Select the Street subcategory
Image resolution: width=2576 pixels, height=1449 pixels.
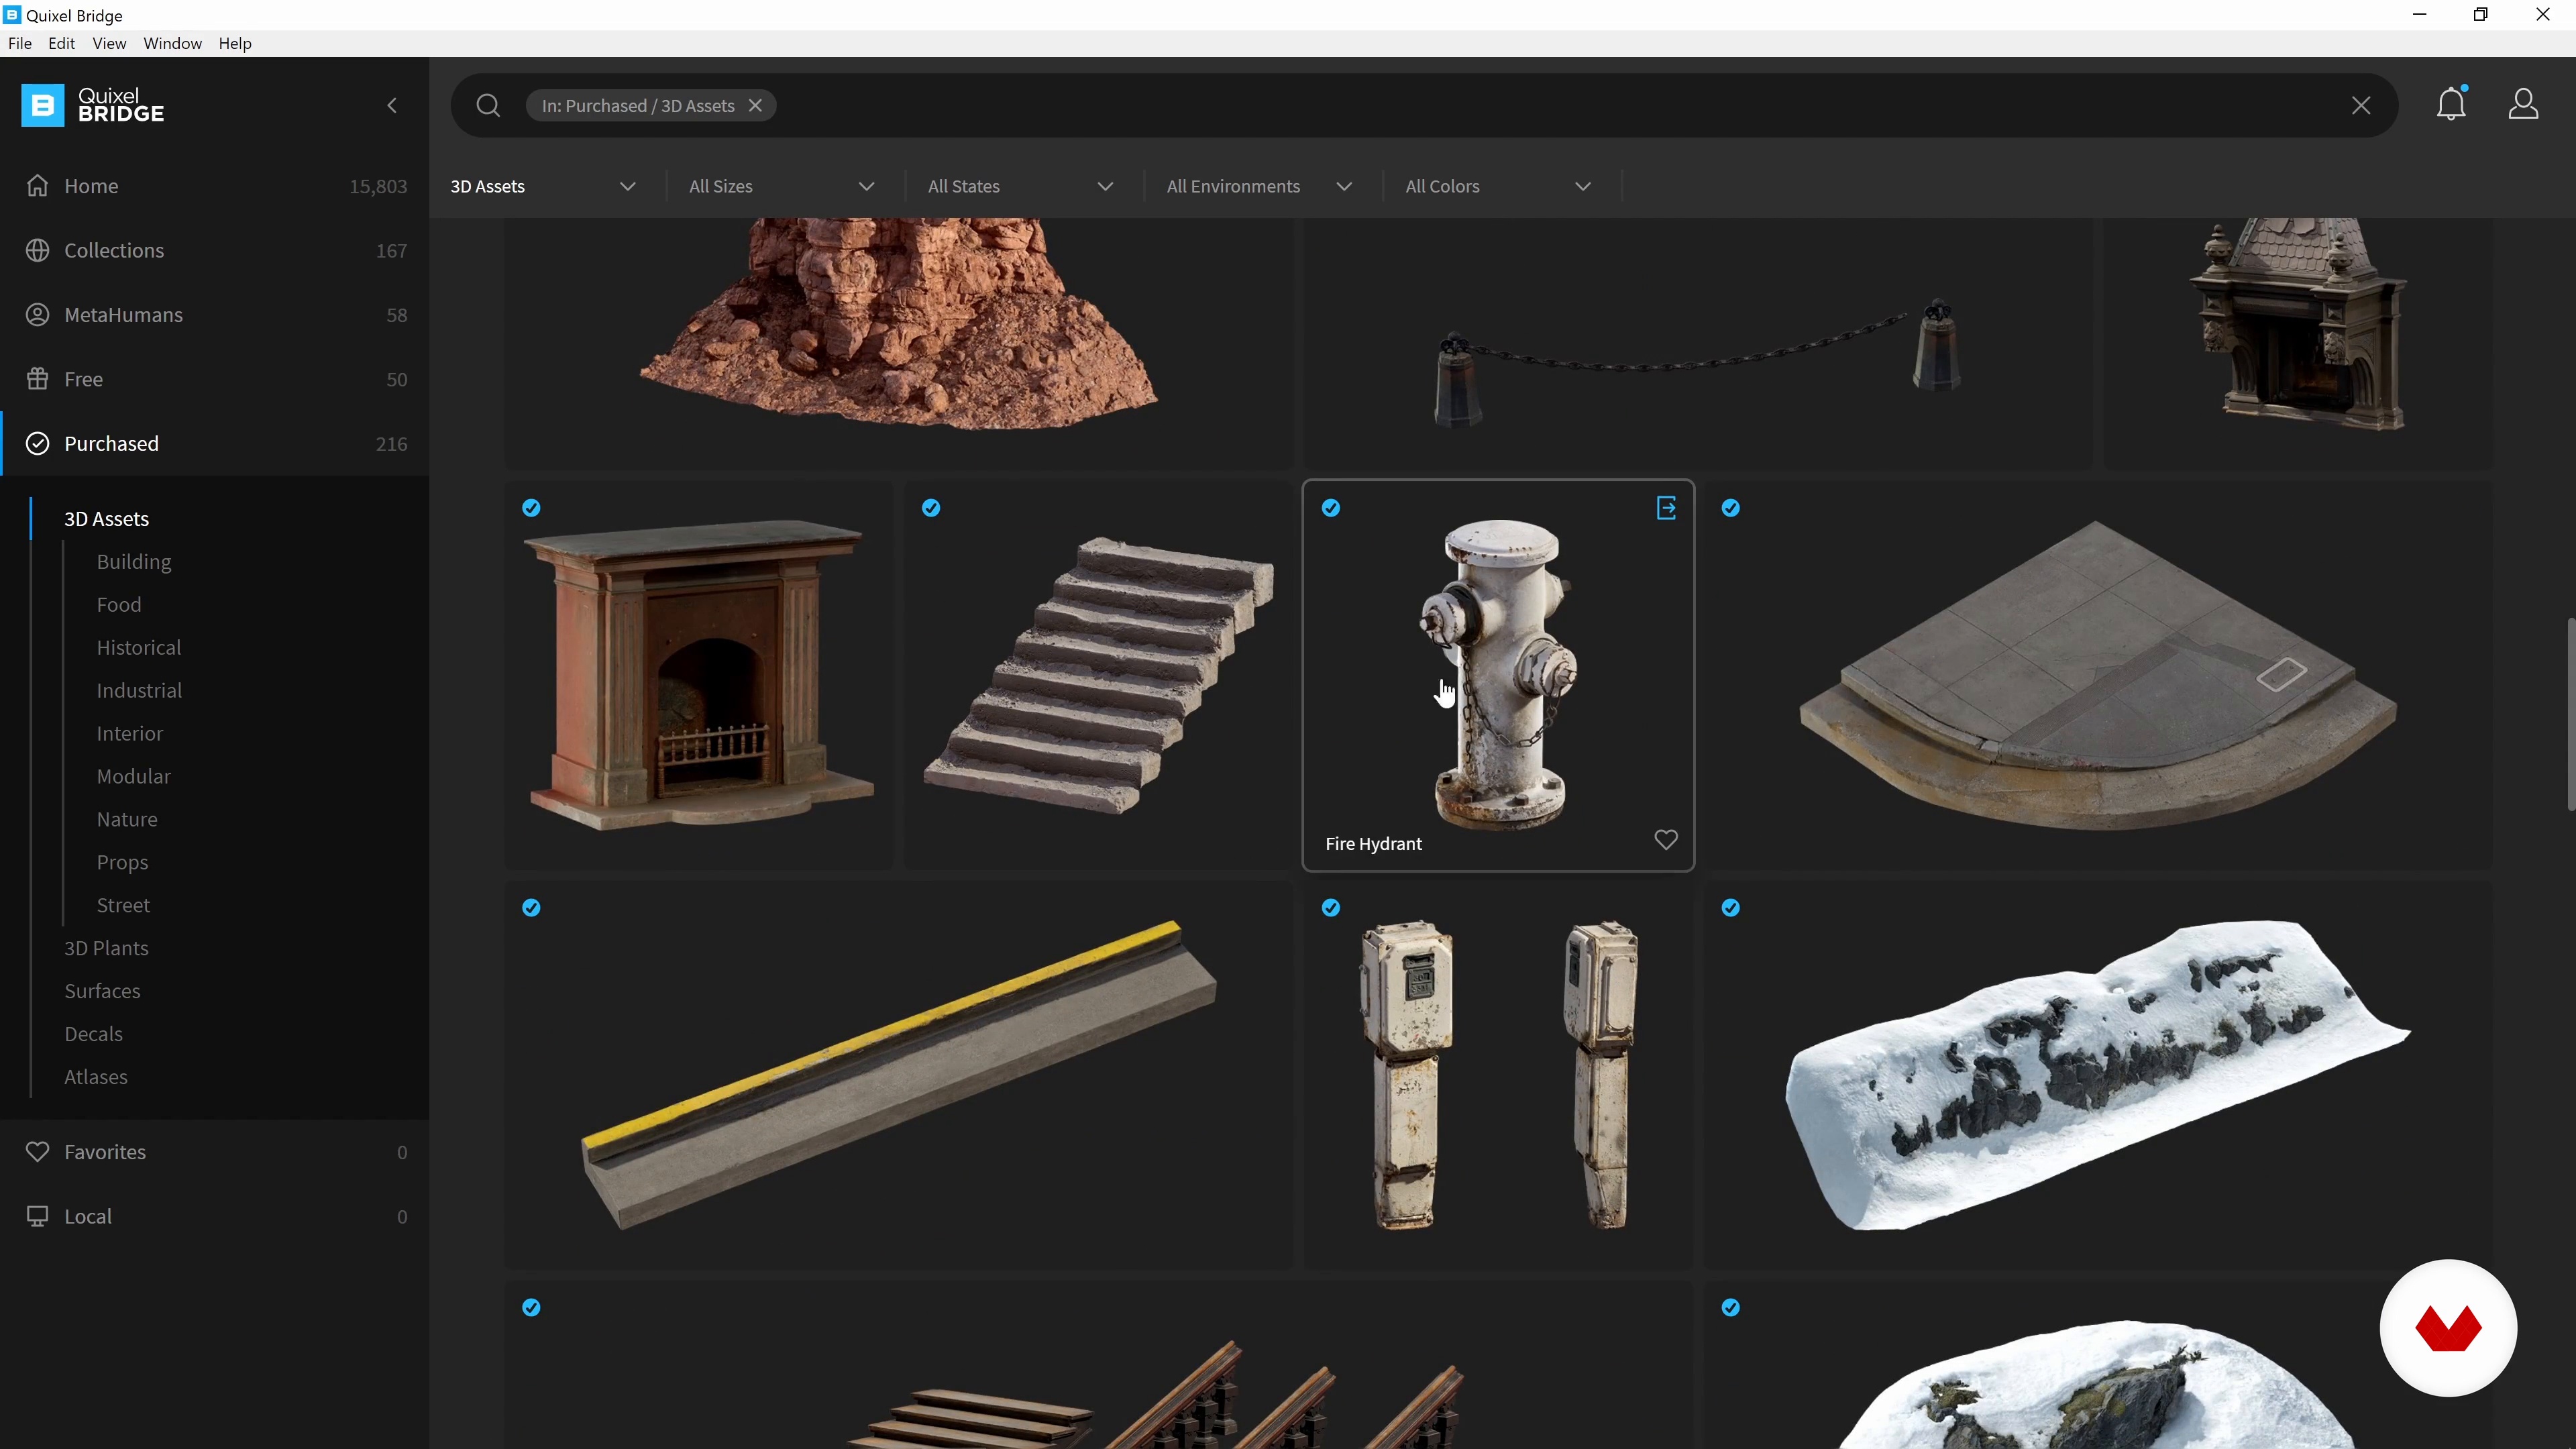[x=123, y=905]
